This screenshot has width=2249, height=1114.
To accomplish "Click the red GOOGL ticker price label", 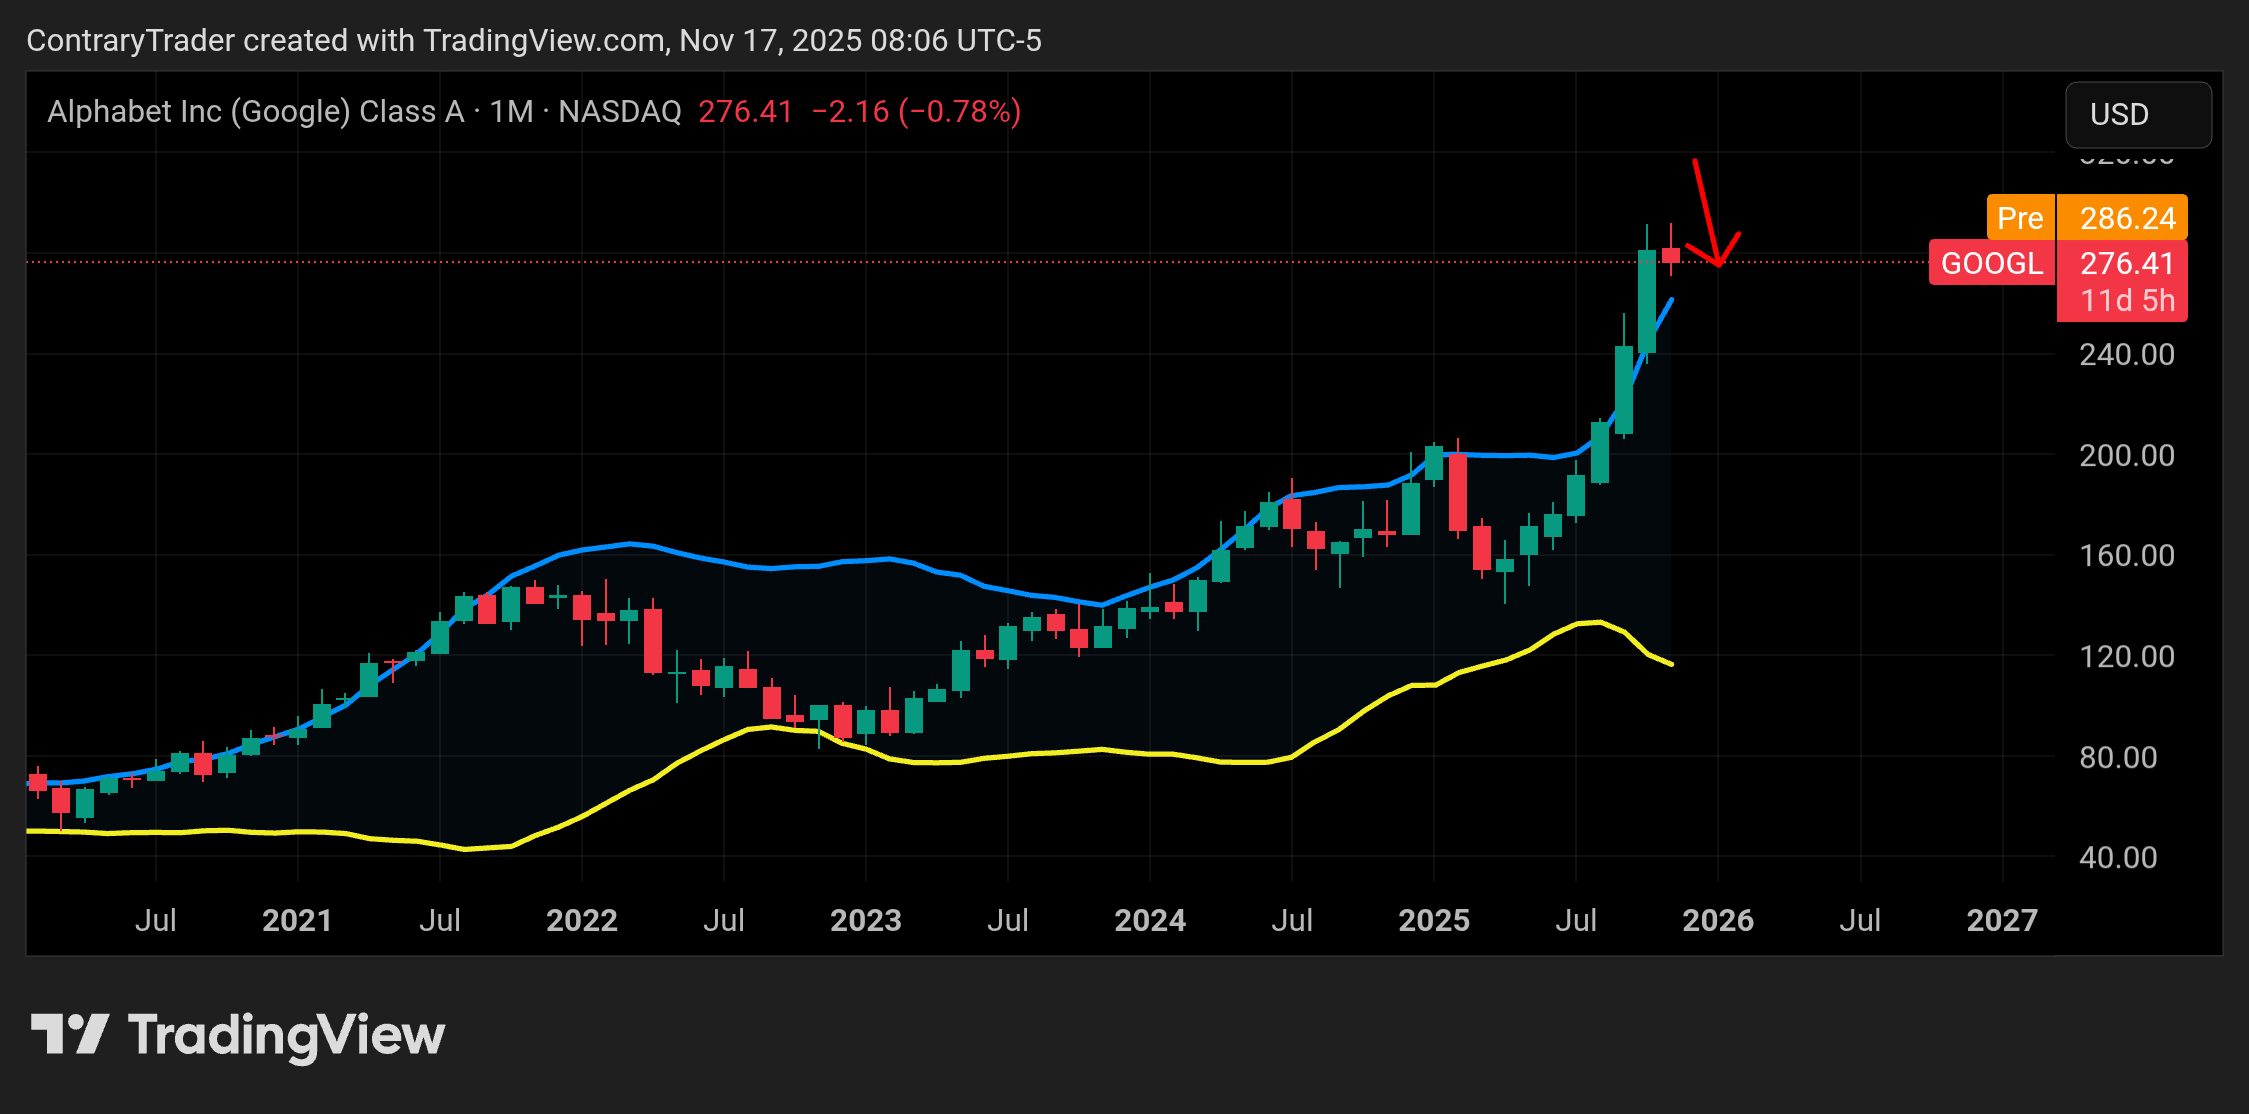I will coord(1991,263).
